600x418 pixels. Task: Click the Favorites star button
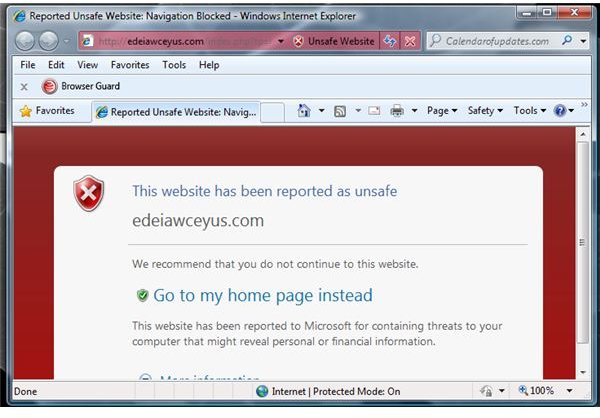(x=47, y=111)
